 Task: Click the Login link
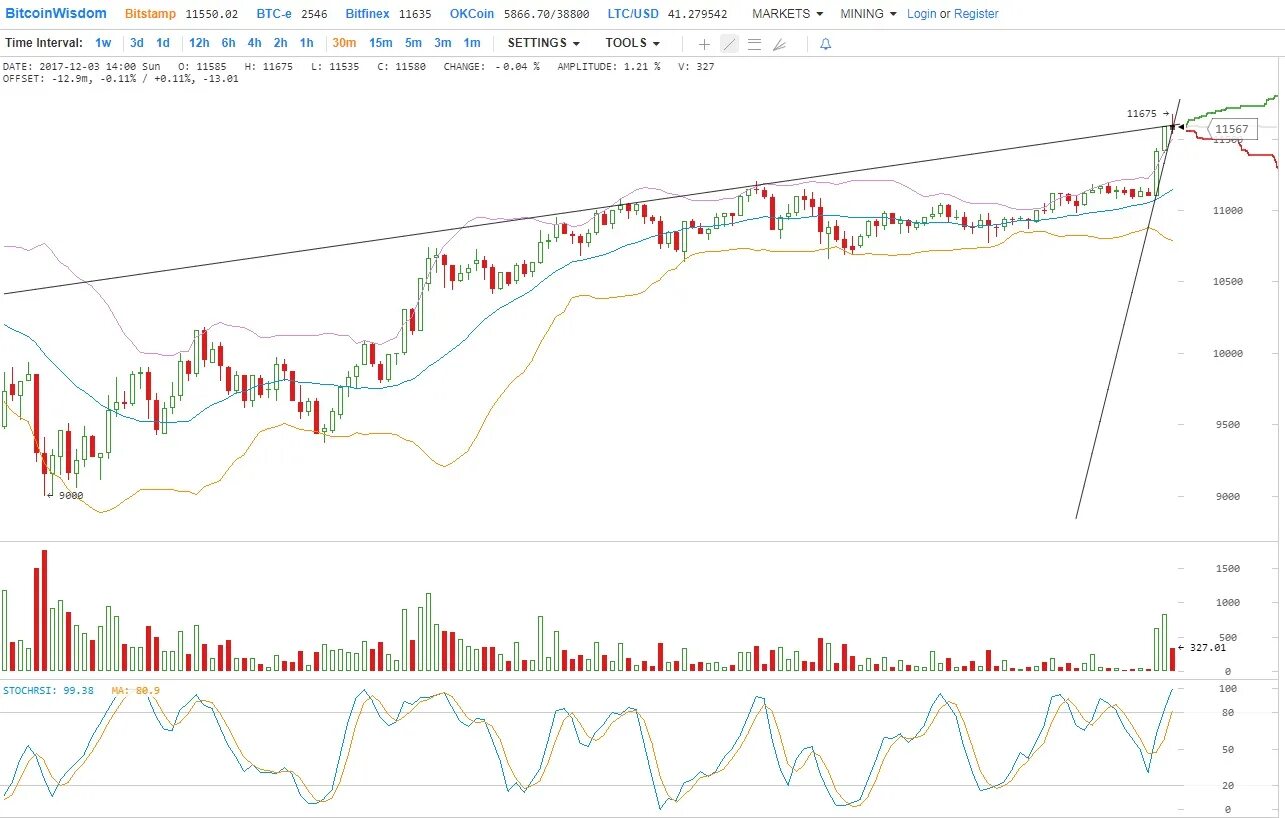pos(922,14)
